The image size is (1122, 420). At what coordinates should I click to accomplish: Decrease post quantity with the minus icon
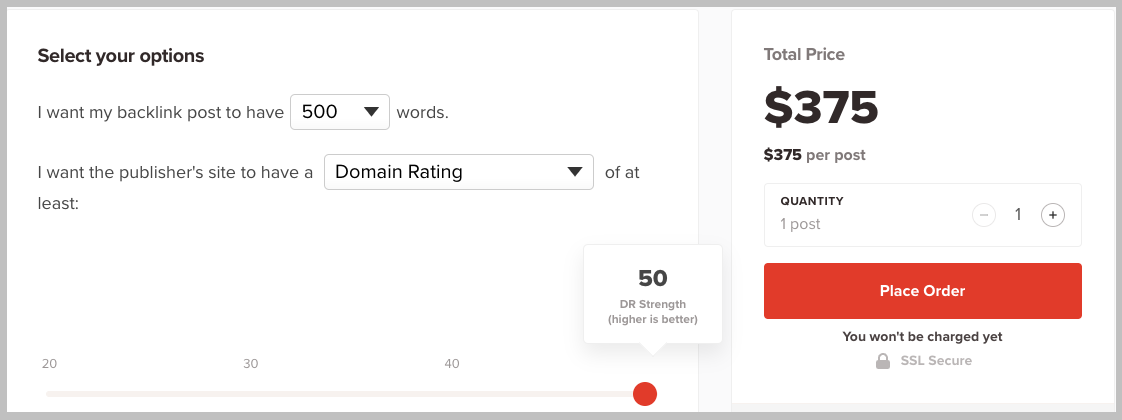click(x=984, y=215)
